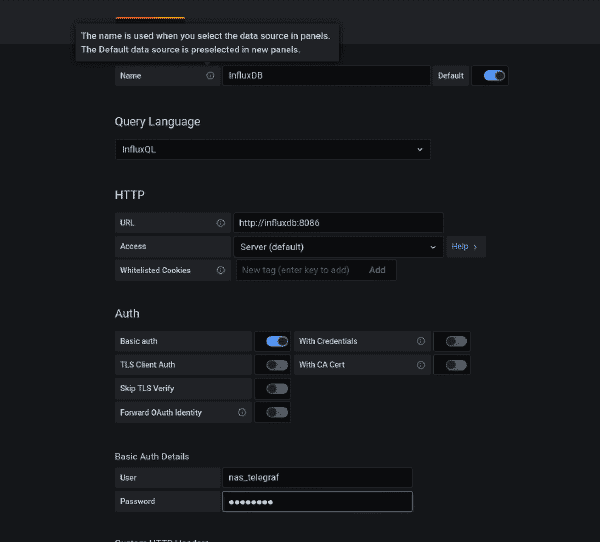The image size is (600, 542).
Task: Disable the Basic auth switch
Action: click(x=277, y=341)
